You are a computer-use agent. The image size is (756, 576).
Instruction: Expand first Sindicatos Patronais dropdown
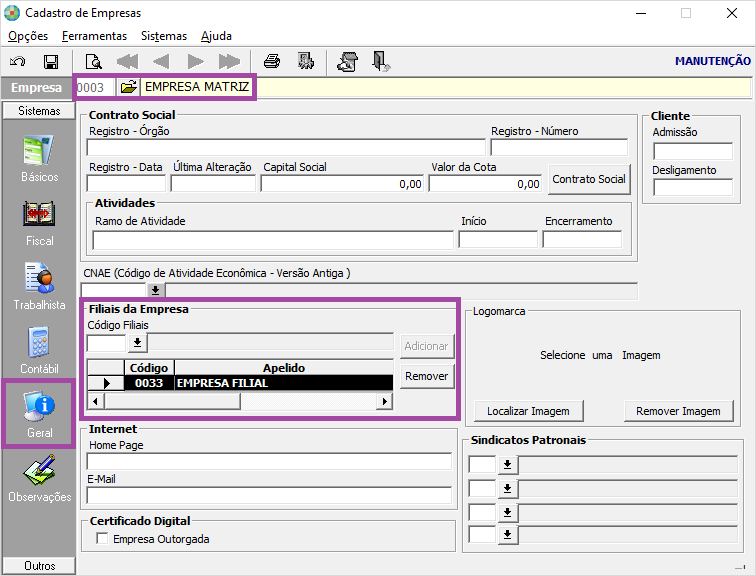point(507,465)
